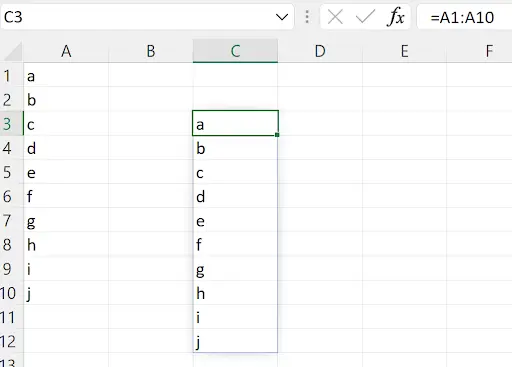Click cell C9 containing 'g'
The height and width of the screenshot is (367, 512).
(x=235, y=269)
